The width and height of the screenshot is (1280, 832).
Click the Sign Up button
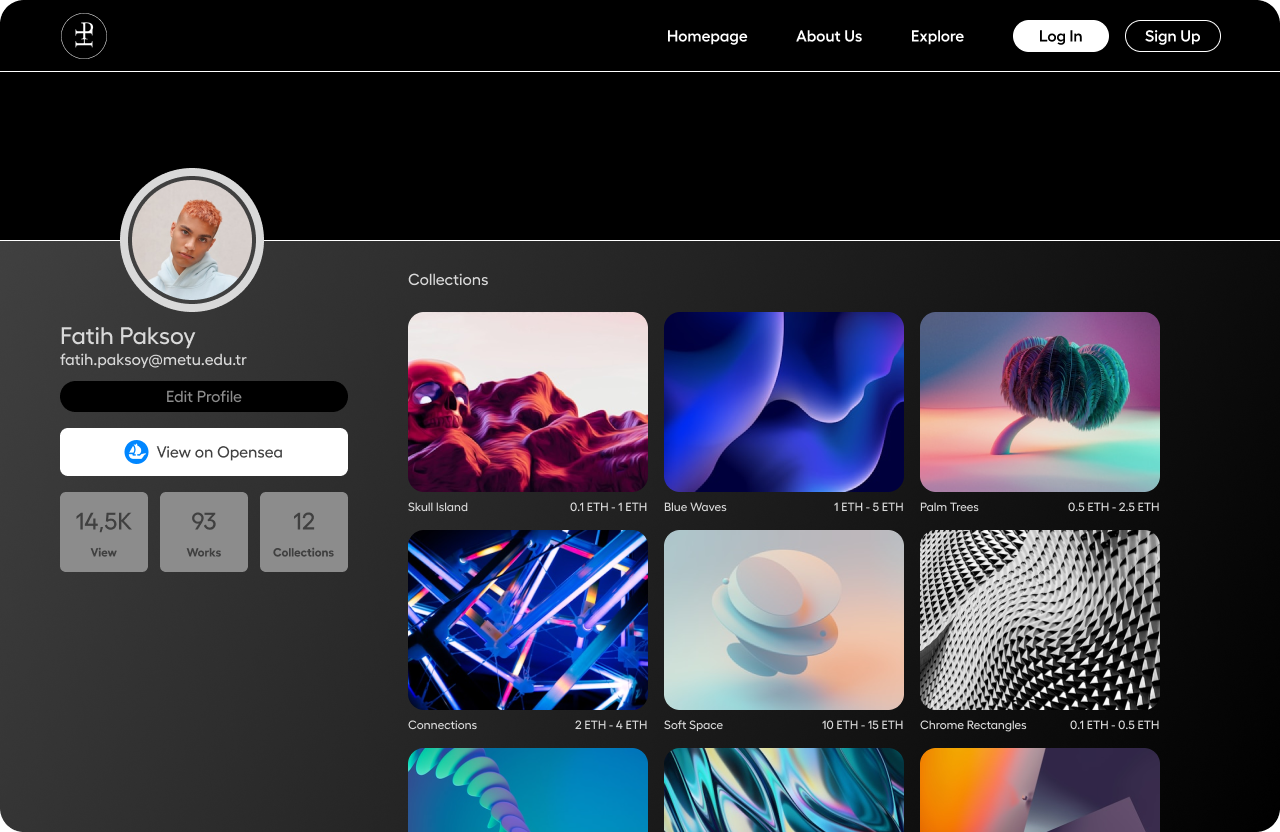click(1173, 36)
